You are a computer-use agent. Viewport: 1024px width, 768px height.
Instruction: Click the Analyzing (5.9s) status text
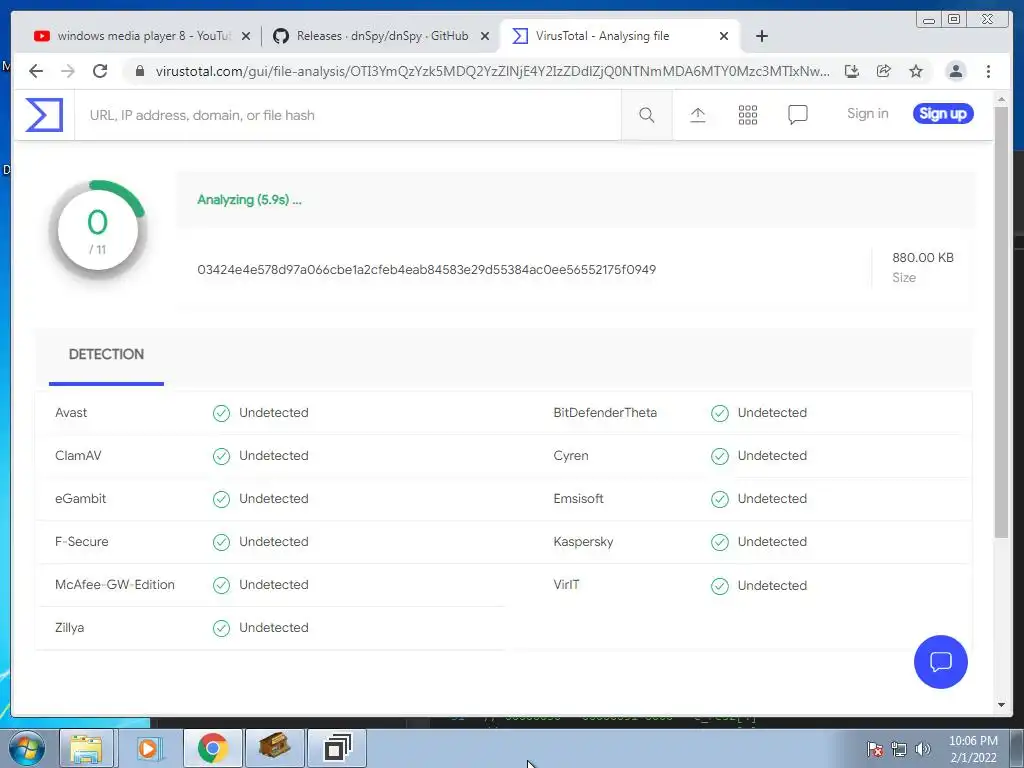249,200
